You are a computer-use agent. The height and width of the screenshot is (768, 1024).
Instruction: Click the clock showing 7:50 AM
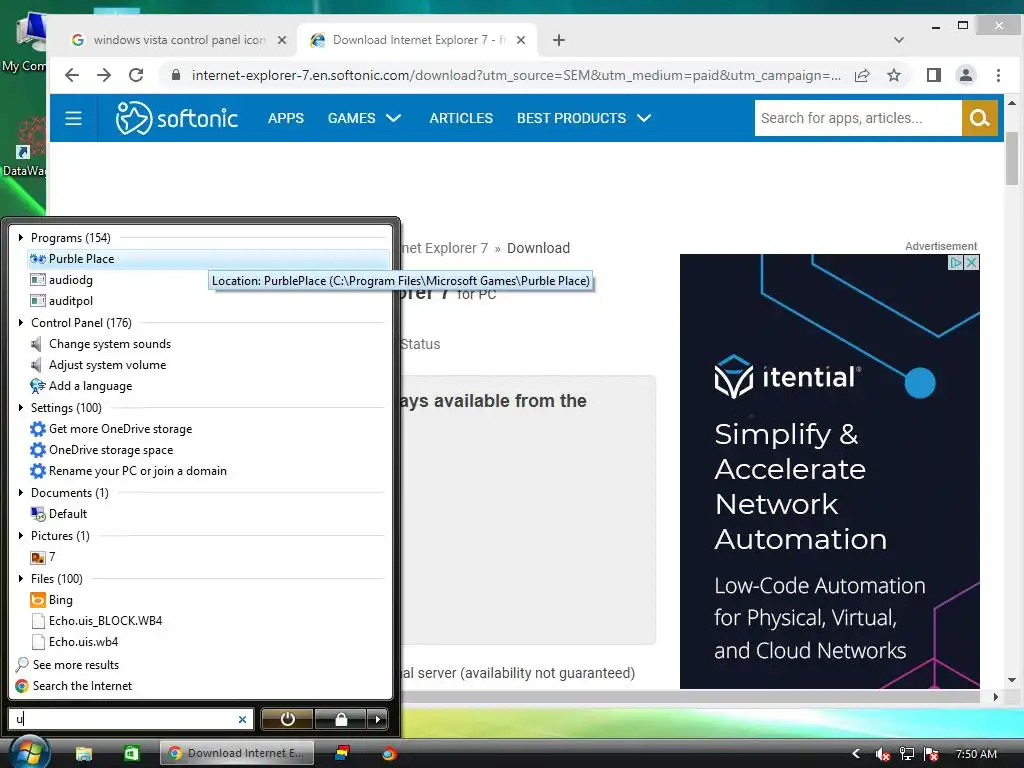click(x=976, y=754)
